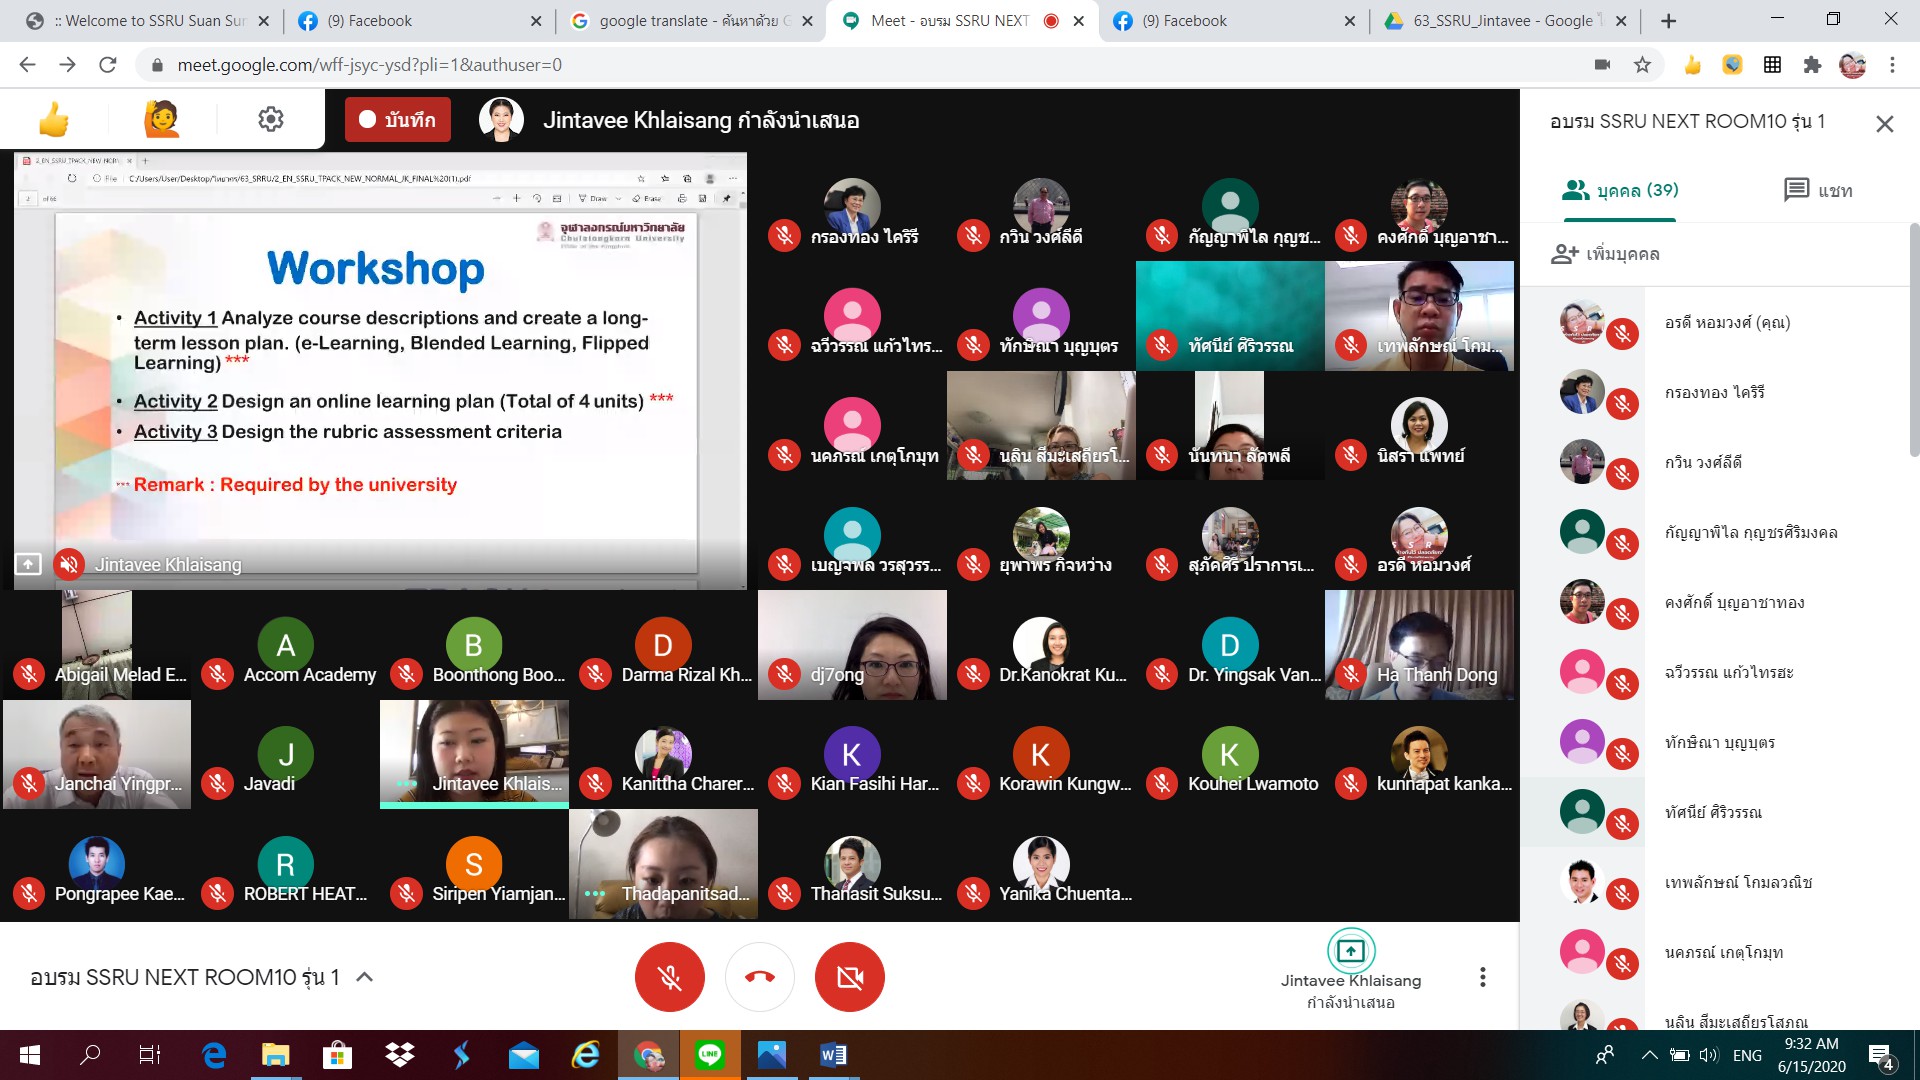Select เทพลักษณ์ โกมลวณิช in people list
The image size is (1920, 1080).
coord(1715,882)
